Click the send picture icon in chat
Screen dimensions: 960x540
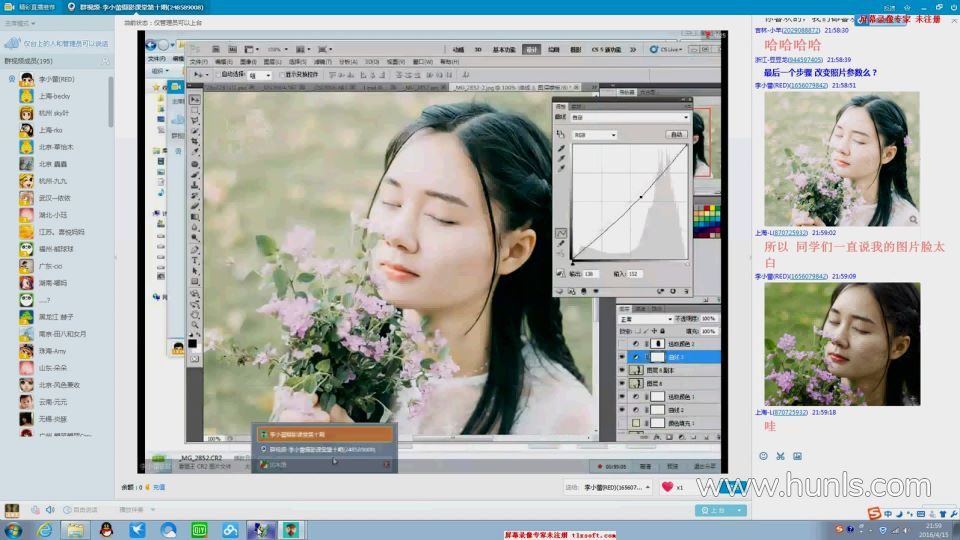pyautogui.click(x=797, y=456)
